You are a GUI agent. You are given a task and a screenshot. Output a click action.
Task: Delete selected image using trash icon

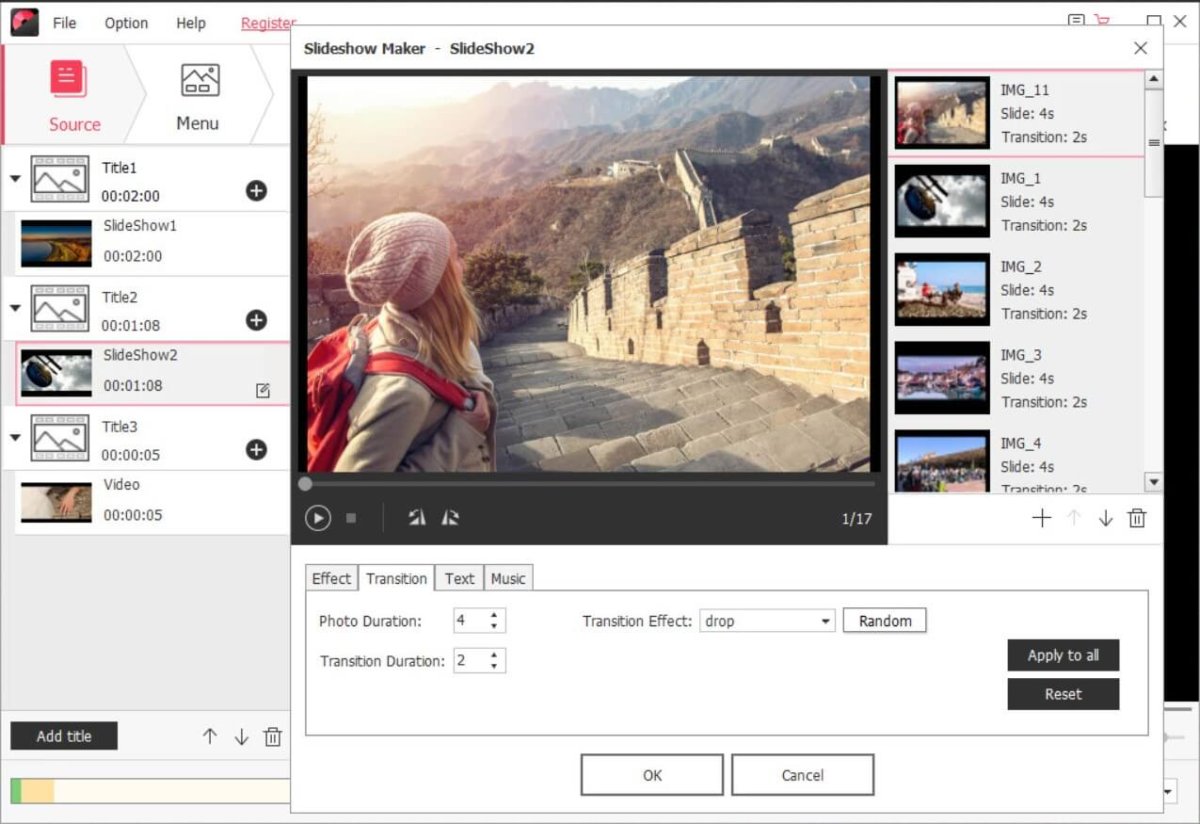point(1139,518)
